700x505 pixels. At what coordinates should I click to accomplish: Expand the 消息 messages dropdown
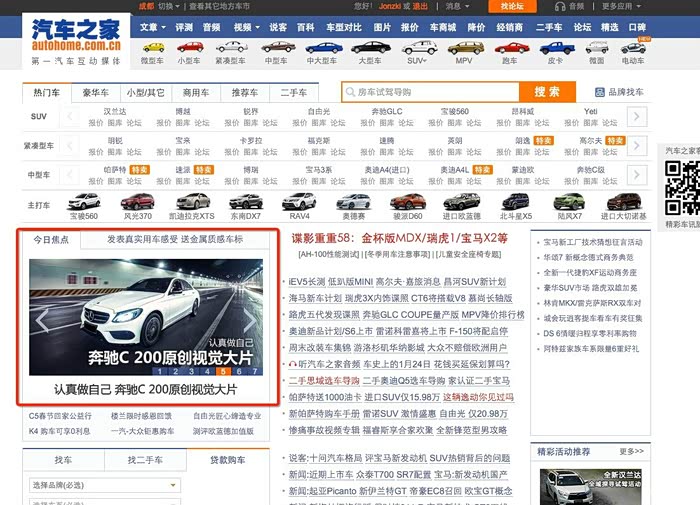pyautogui.click(x=457, y=6)
